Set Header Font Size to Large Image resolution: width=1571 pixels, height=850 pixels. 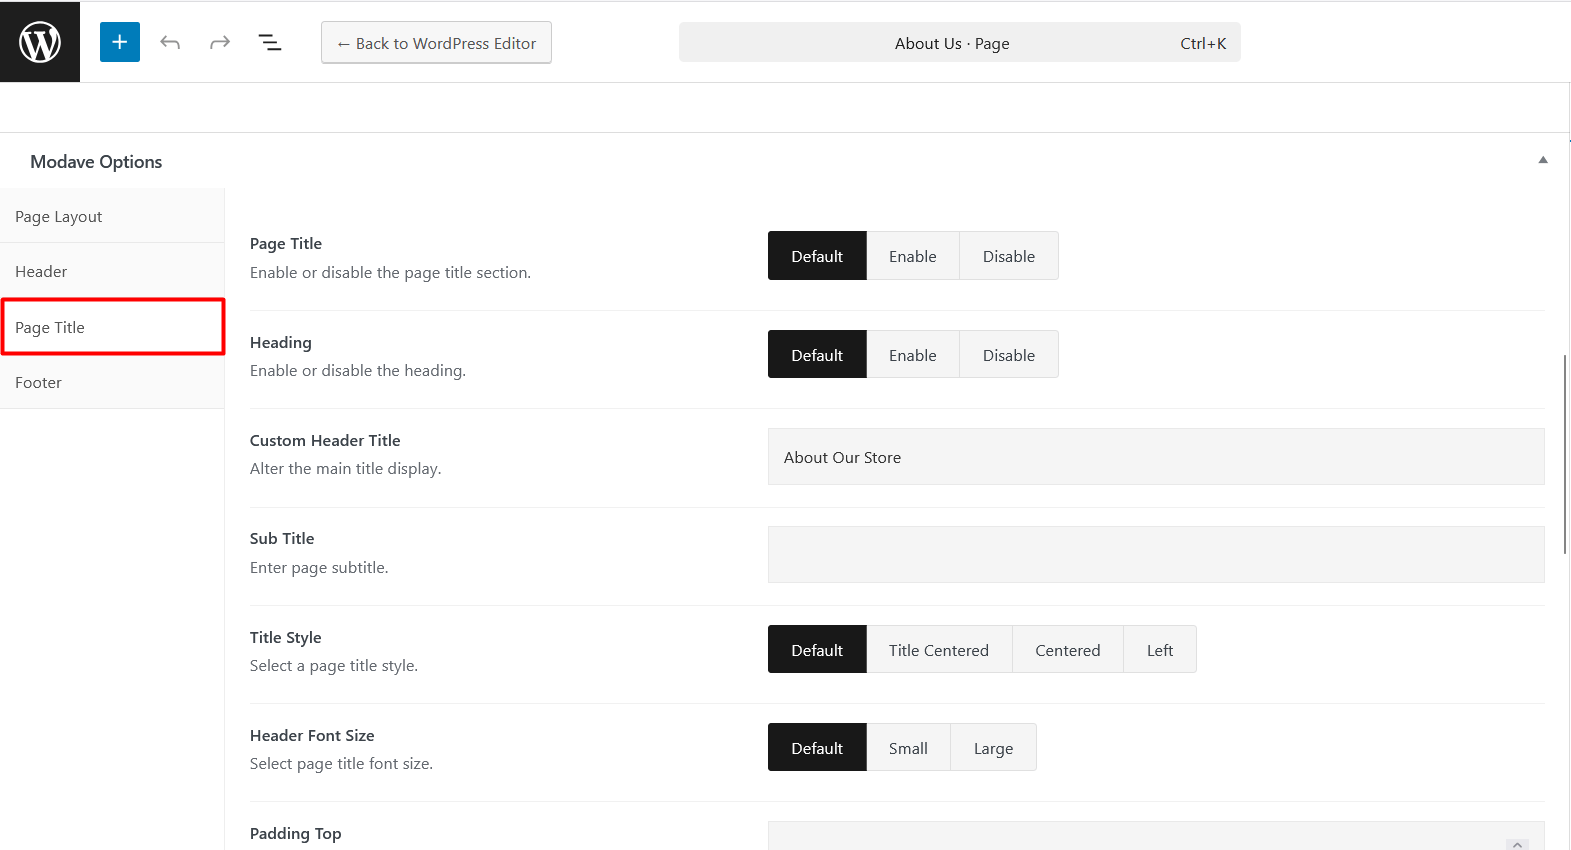click(993, 748)
